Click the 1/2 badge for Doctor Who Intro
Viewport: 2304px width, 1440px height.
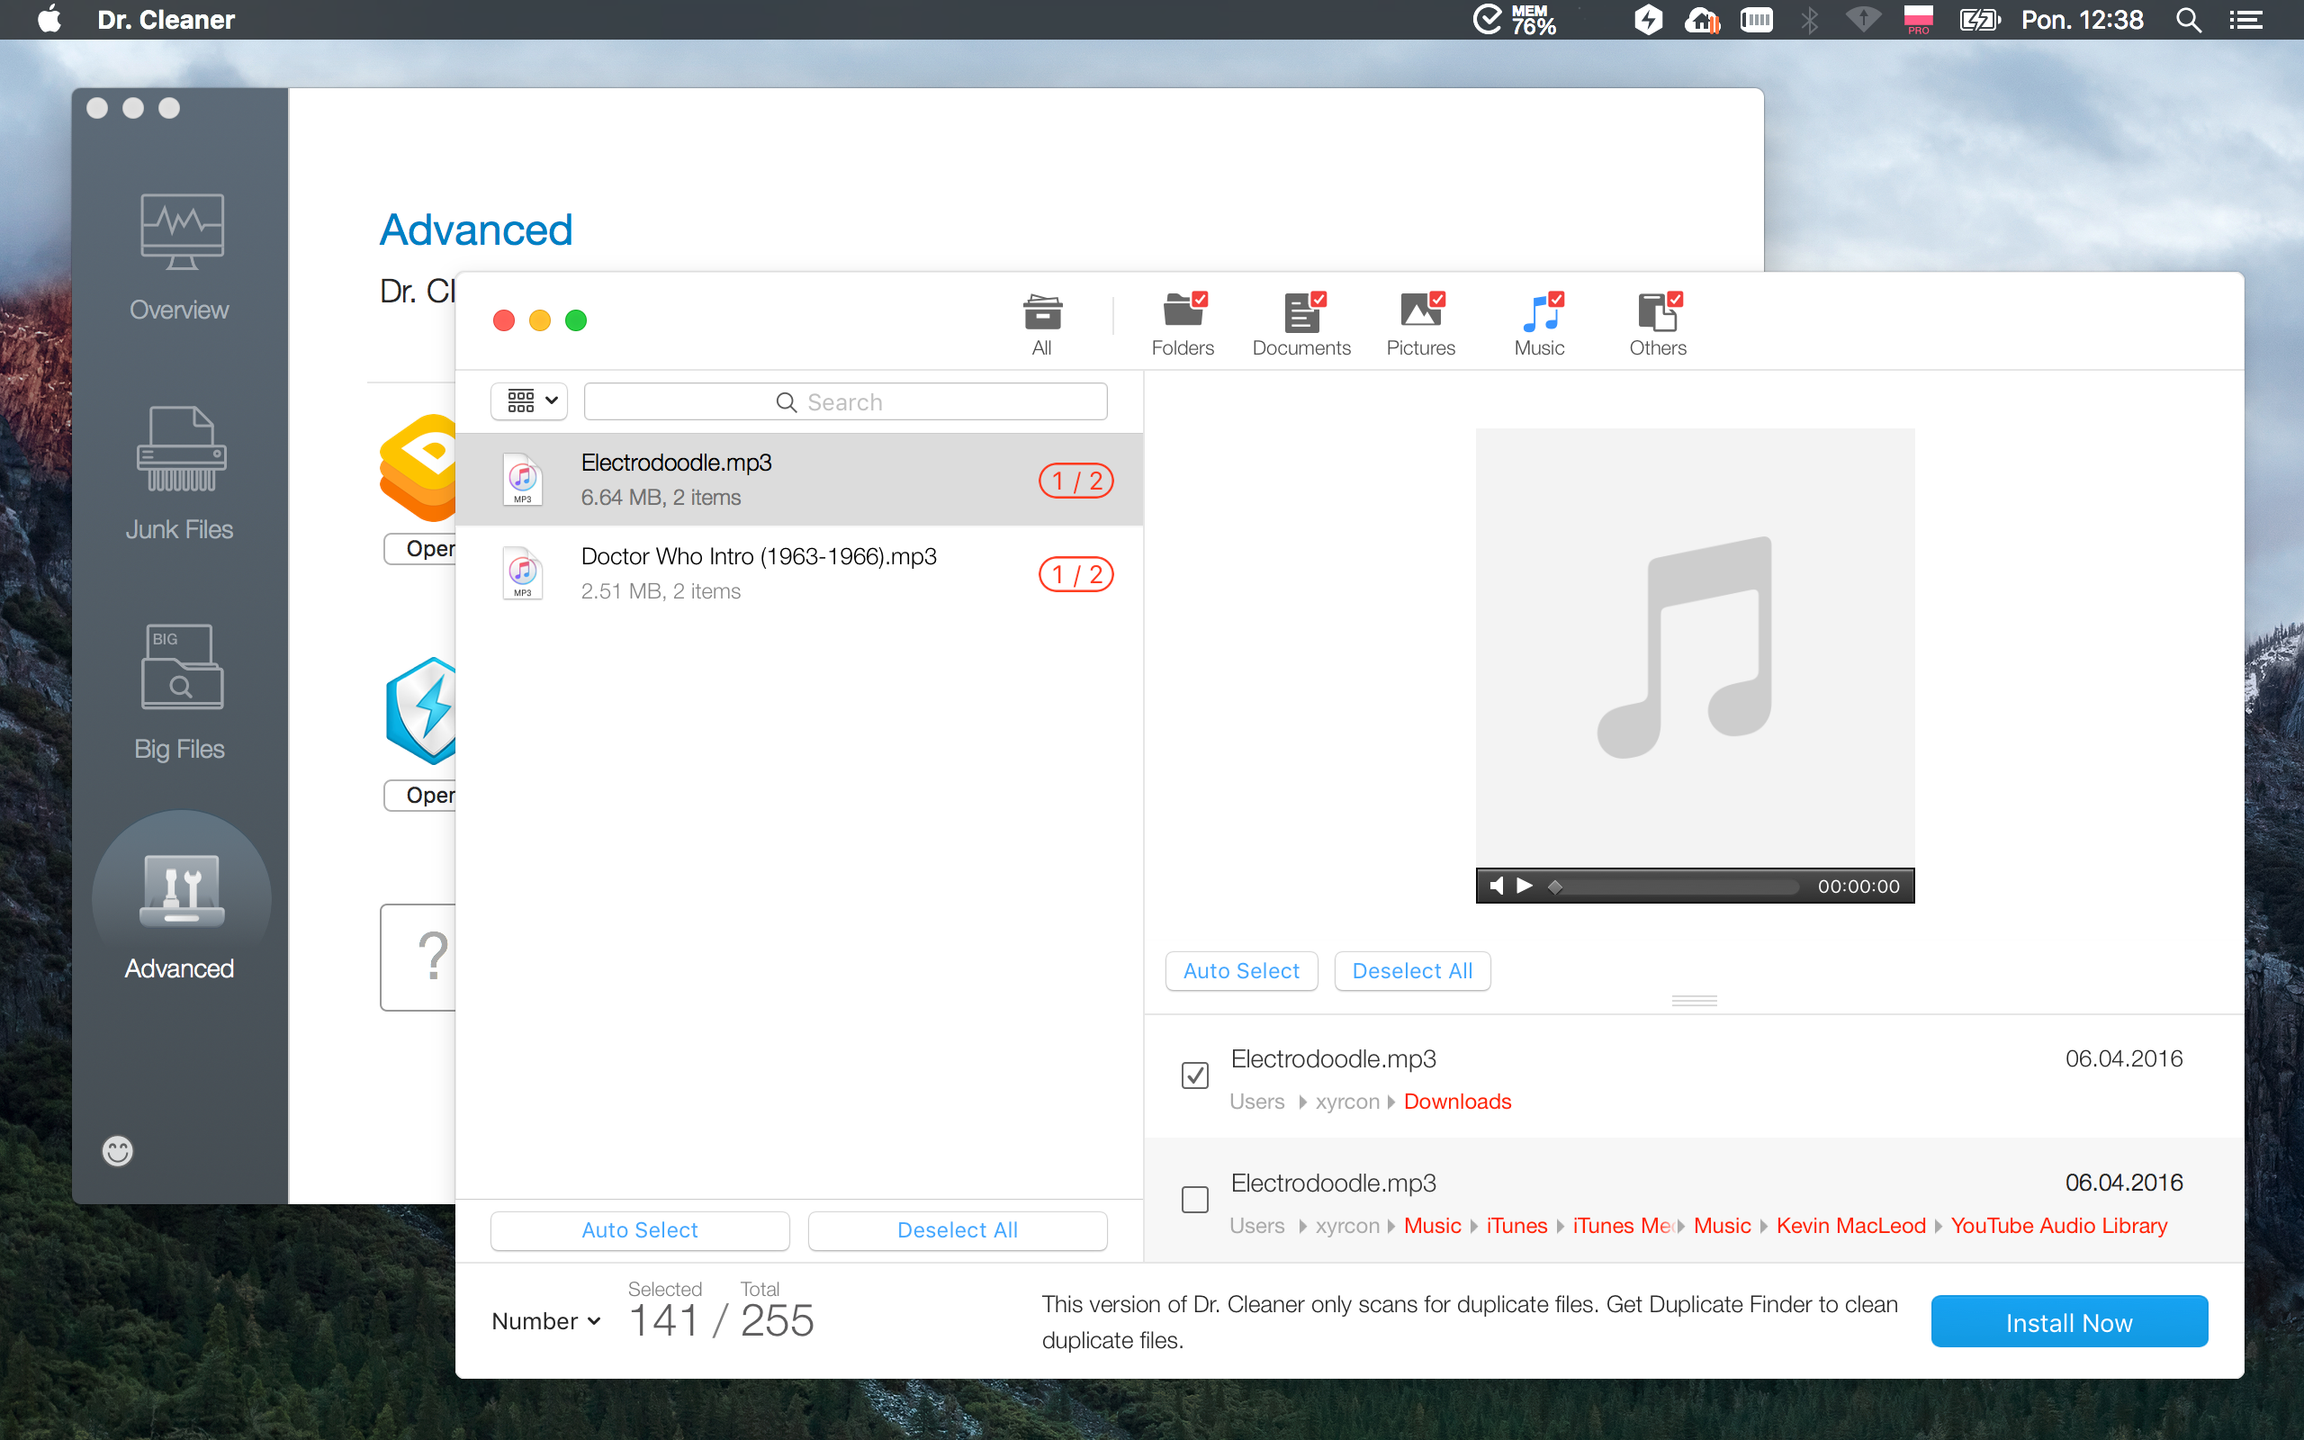(1077, 575)
